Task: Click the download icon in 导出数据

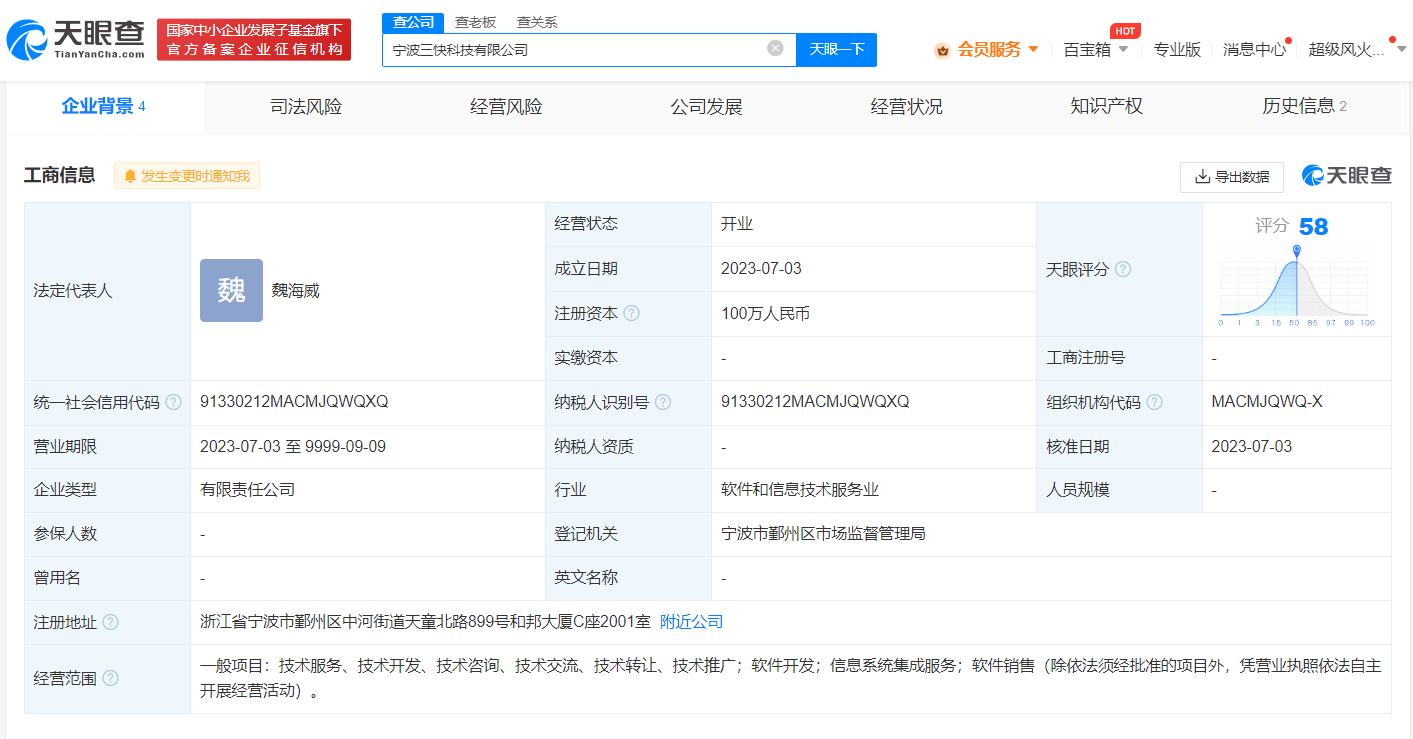Action: [x=1202, y=177]
